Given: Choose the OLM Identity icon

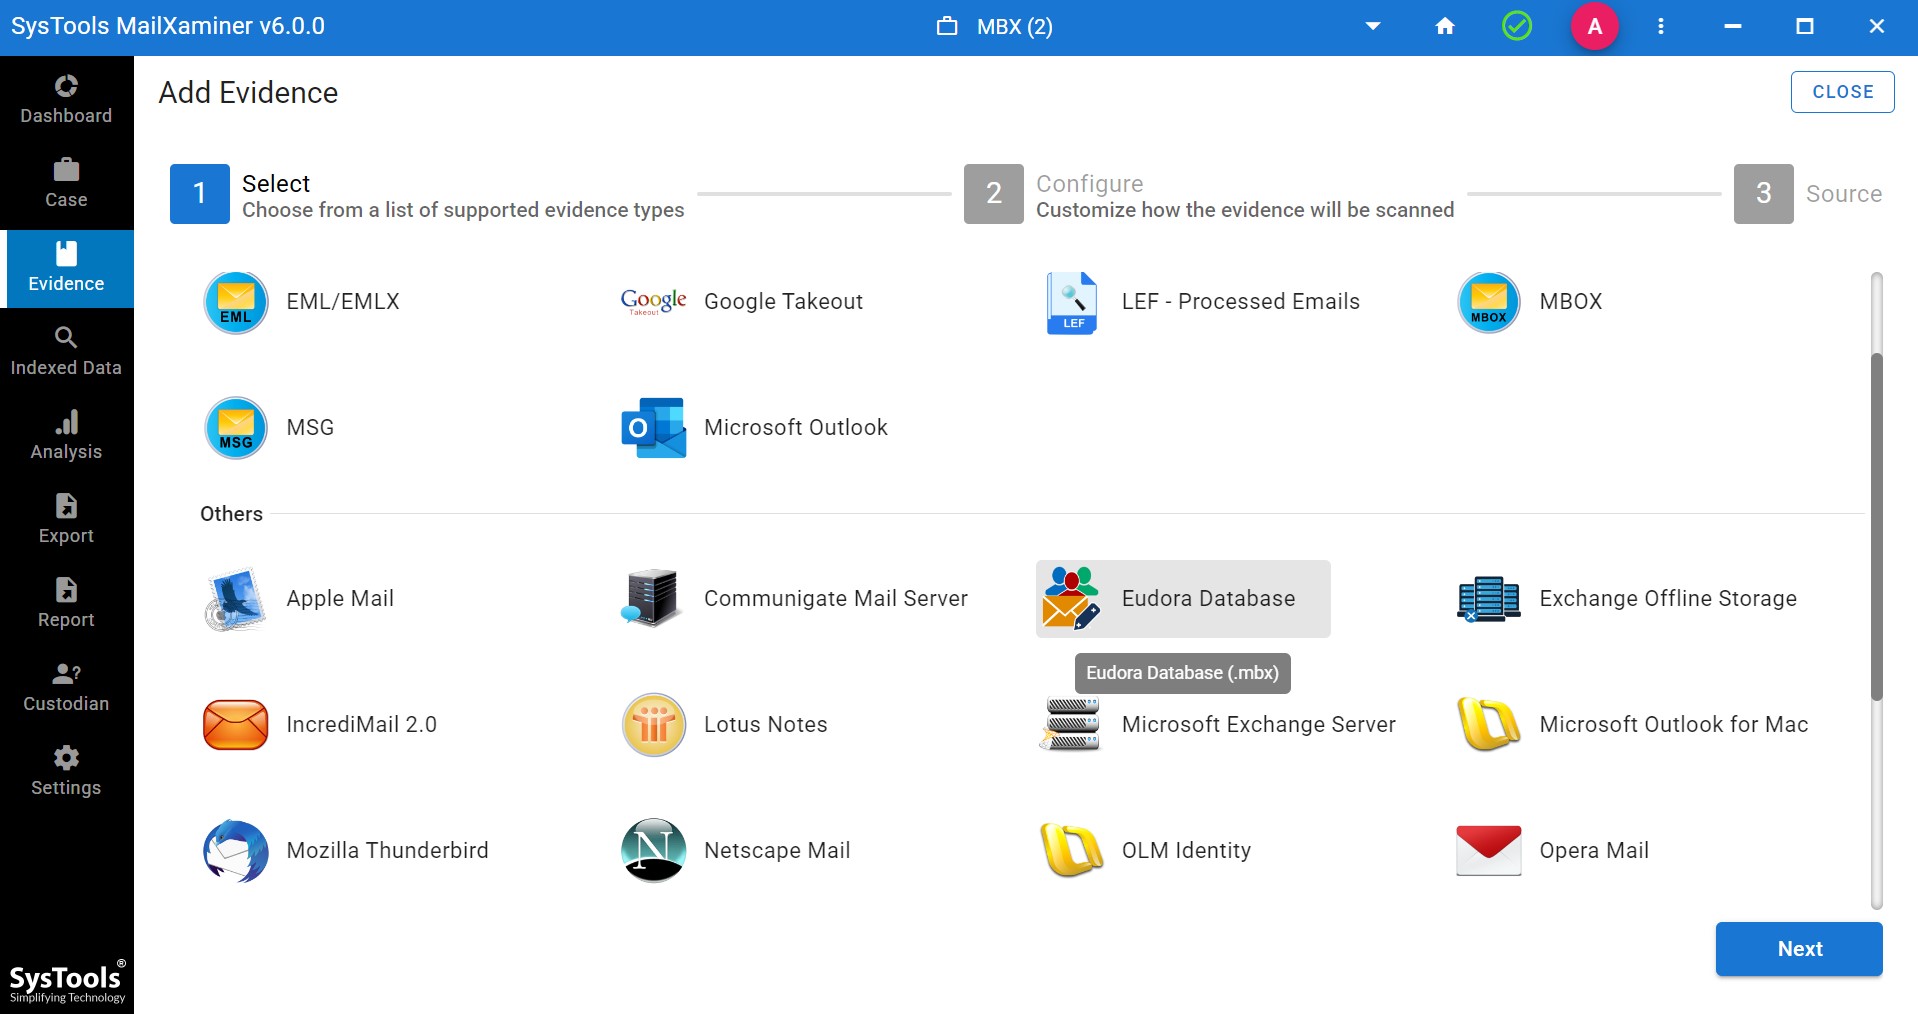Looking at the screenshot, I should [x=1071, y=850].
